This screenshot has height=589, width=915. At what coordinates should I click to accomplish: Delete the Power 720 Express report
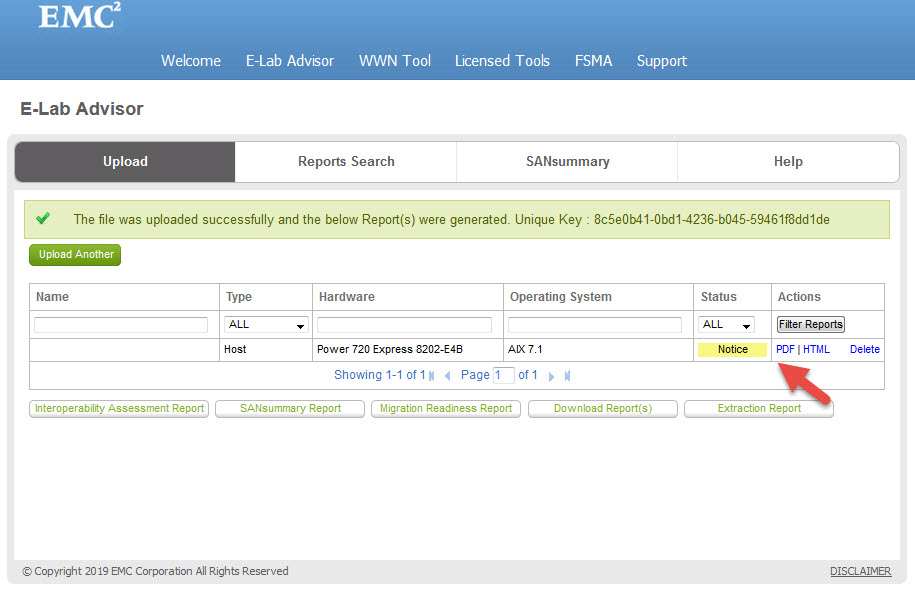(x=864, y=349)
